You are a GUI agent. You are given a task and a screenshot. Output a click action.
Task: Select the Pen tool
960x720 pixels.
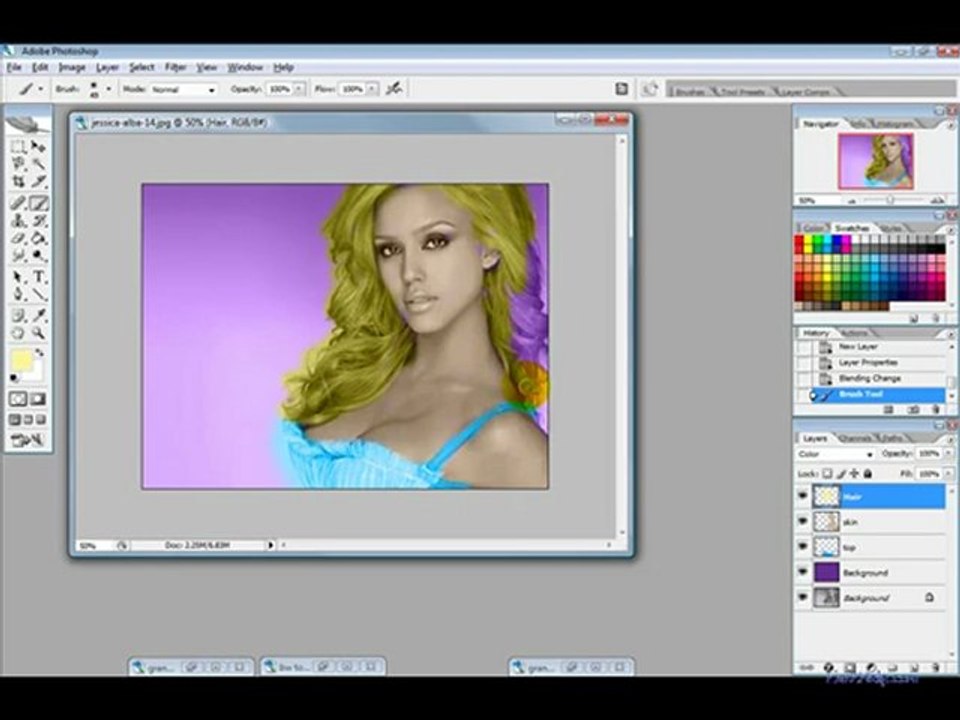[x=18, y=294]
